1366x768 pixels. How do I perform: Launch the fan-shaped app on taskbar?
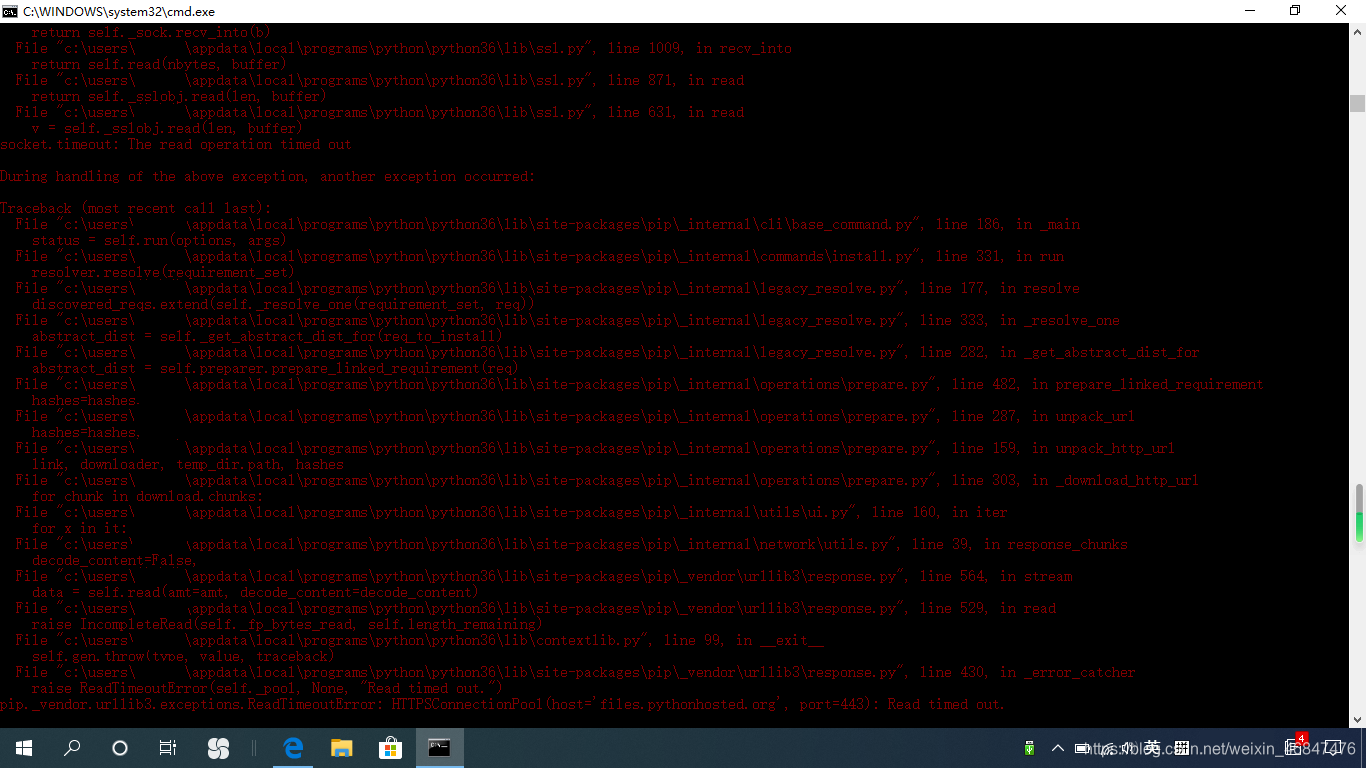[218, 748]
